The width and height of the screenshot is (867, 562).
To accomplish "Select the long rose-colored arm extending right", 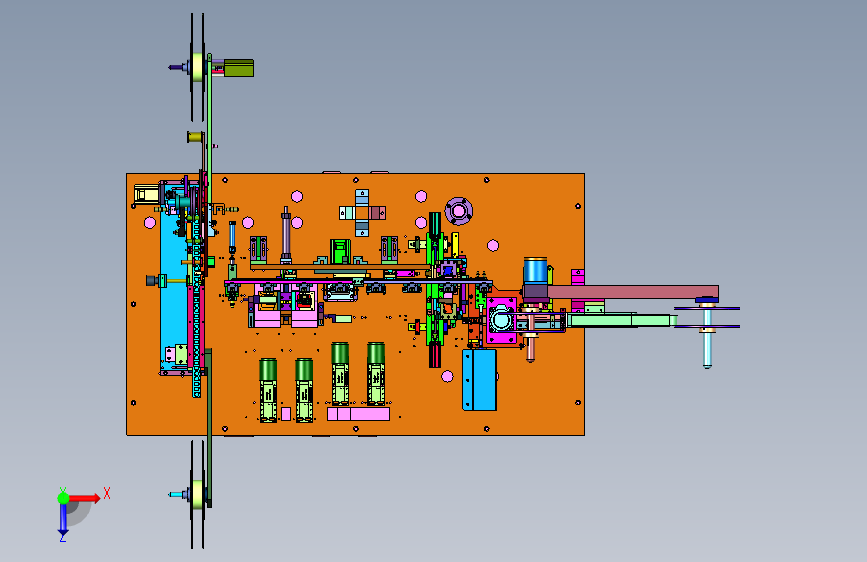I will tap(633, 292).
